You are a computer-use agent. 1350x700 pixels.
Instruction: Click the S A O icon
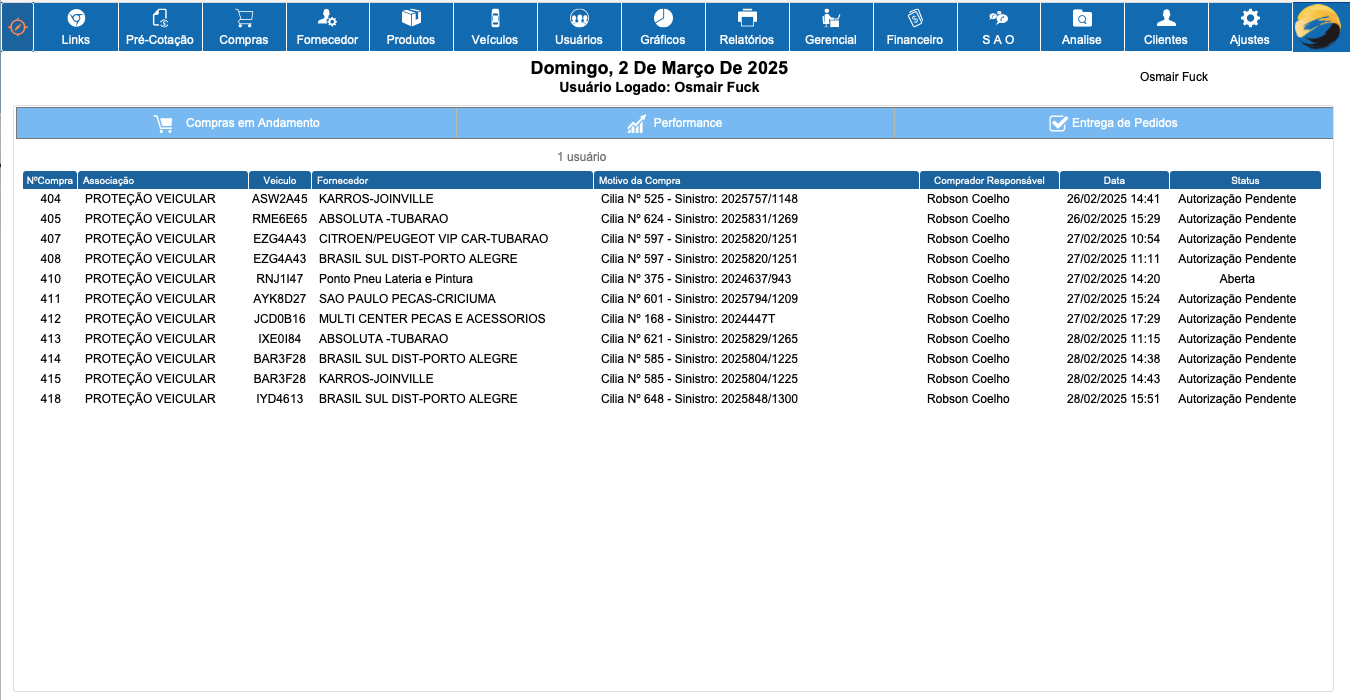tap(998, 26)
